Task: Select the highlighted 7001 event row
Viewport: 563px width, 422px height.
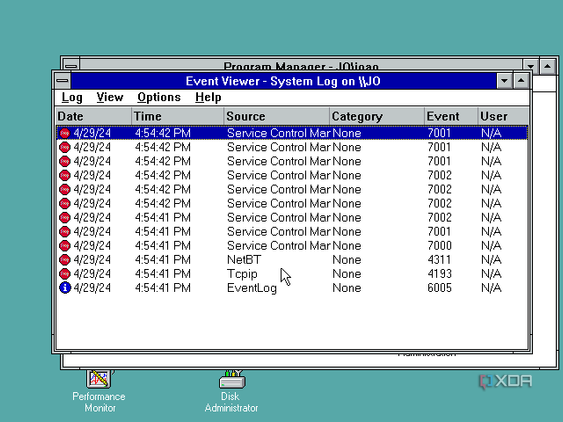Action: click(x=292, y=133)
